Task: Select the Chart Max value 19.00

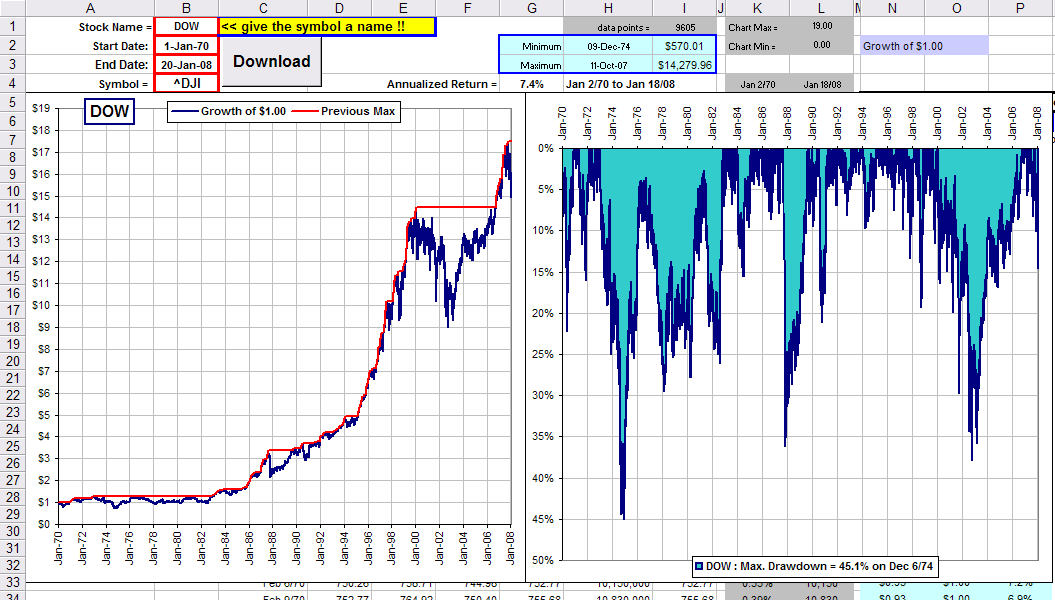Action: (822, 26)
